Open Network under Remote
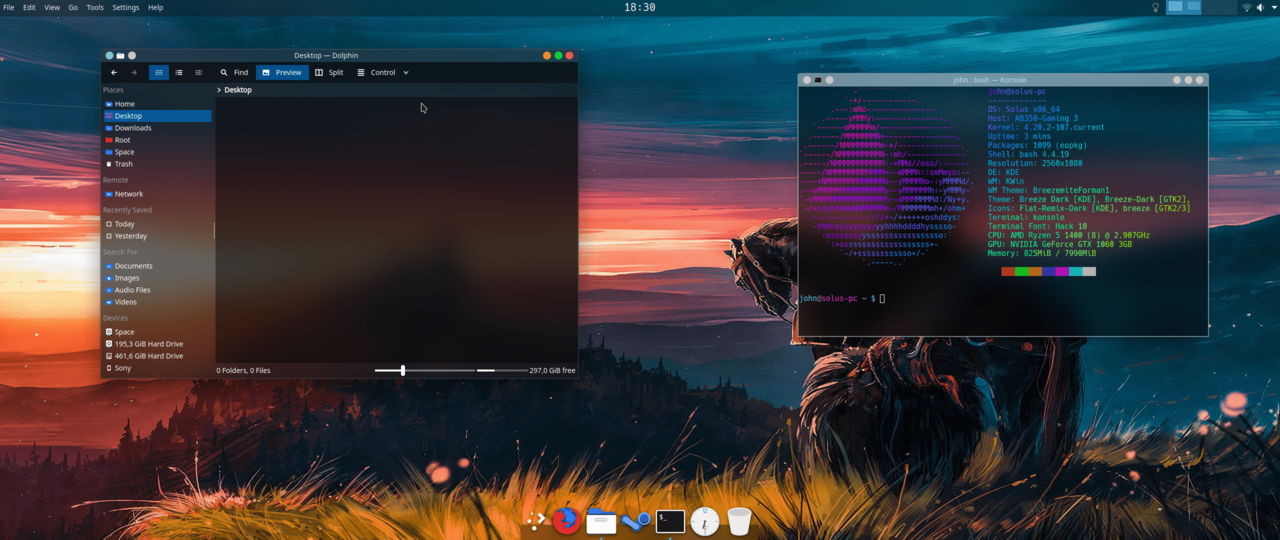 pyautogui.click(x=157, y=194)
